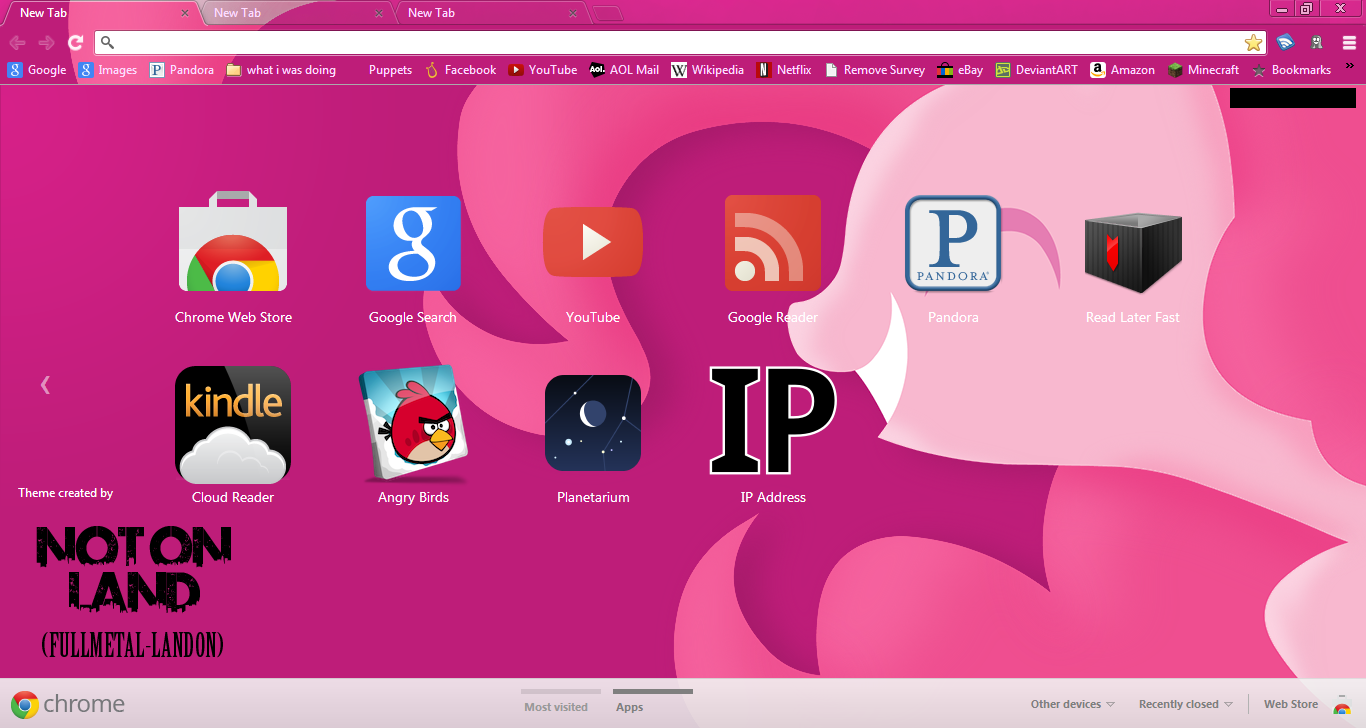Image resolution: width=1366 pixels, height=728 pixels.
Task: Bookmark this page with the star
Action: 1253,42
